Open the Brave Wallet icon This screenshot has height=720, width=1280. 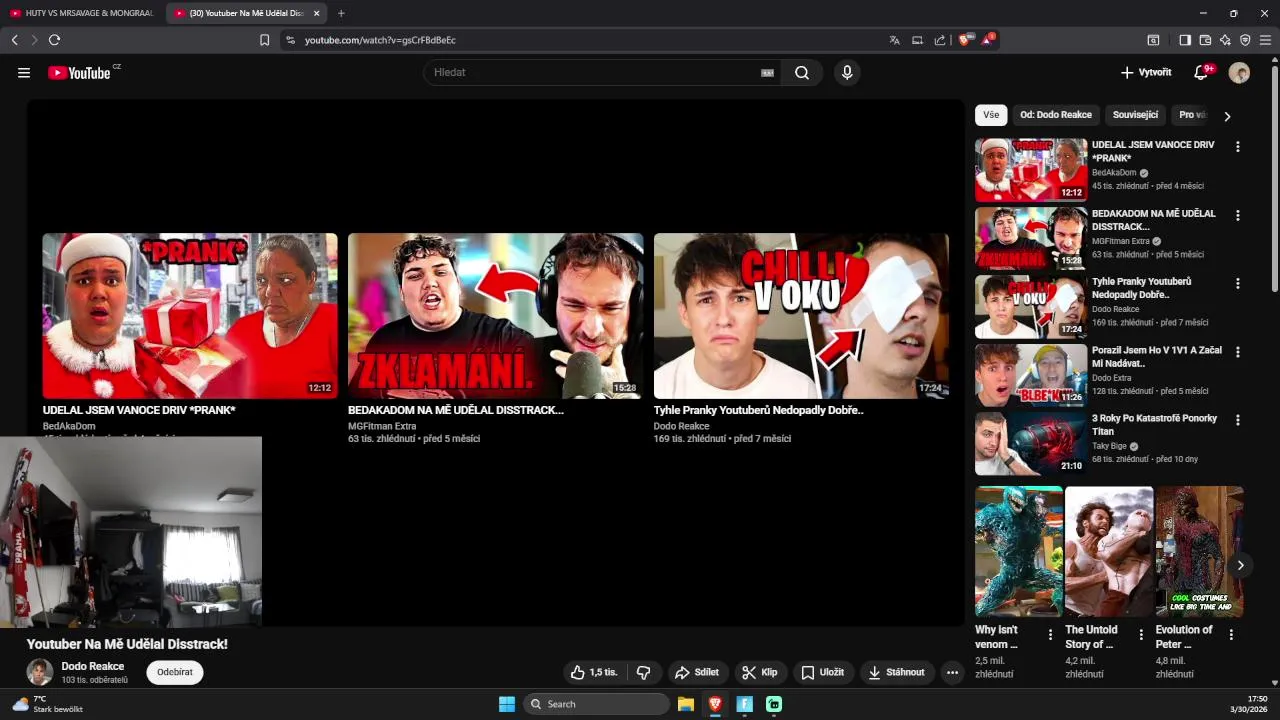coord(1205,40)
